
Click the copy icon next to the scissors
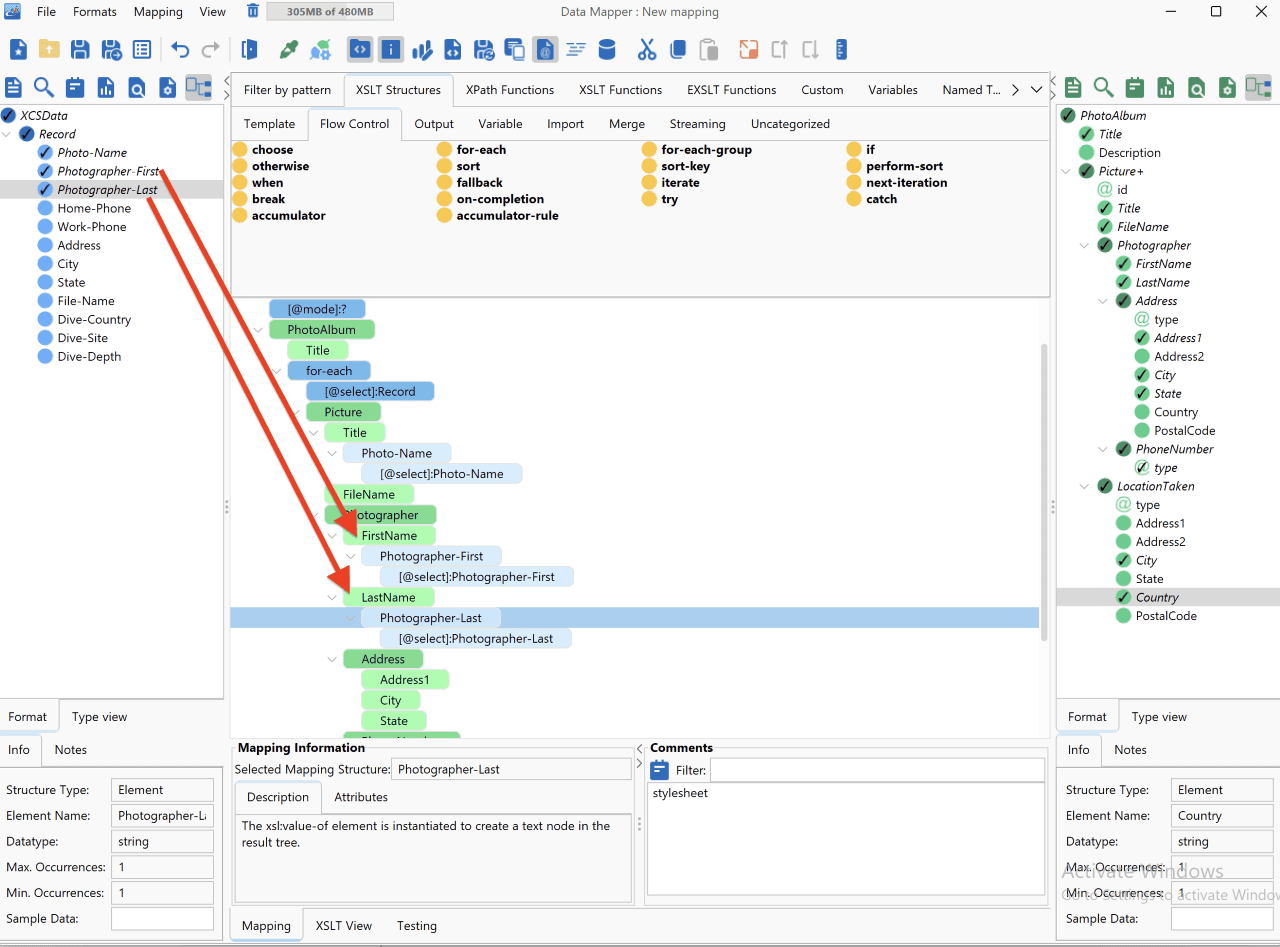[678, 49]
